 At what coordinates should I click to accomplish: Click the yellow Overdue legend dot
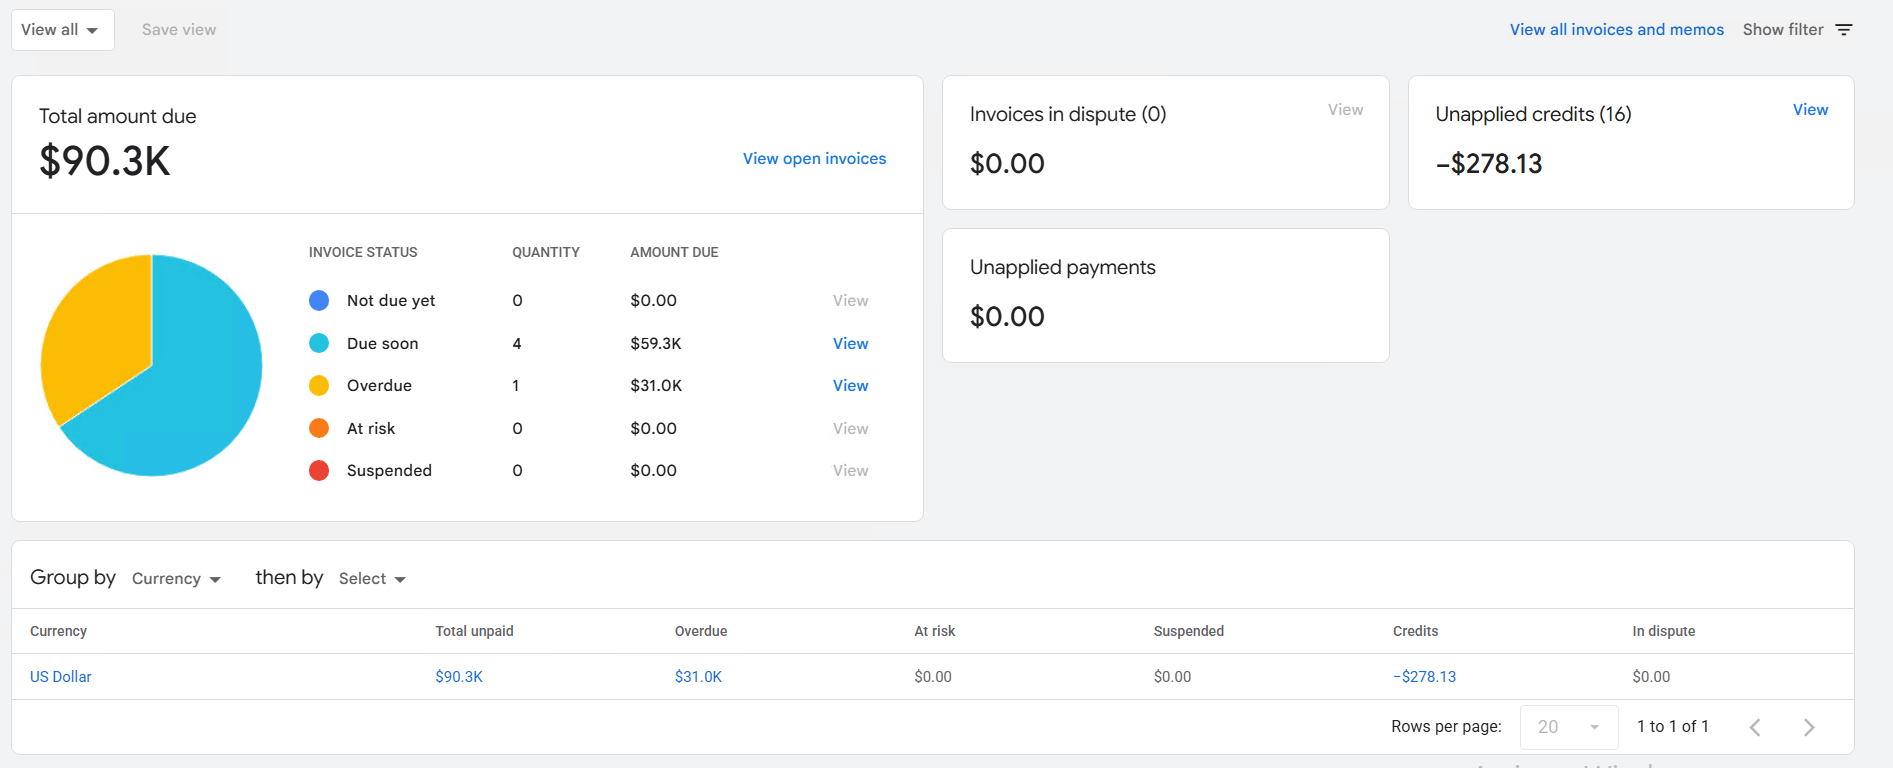click(319, 385)
